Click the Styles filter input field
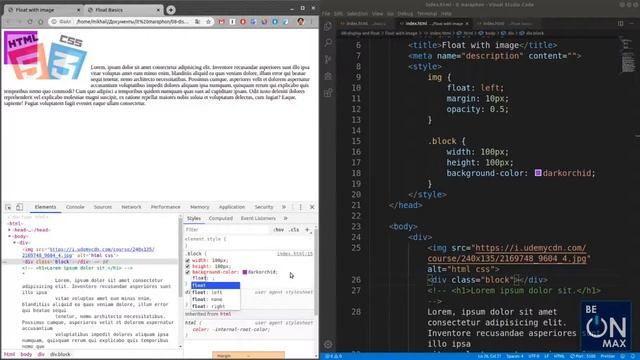Viewport: 640px width, 360px height. click(x=227, y=230)
